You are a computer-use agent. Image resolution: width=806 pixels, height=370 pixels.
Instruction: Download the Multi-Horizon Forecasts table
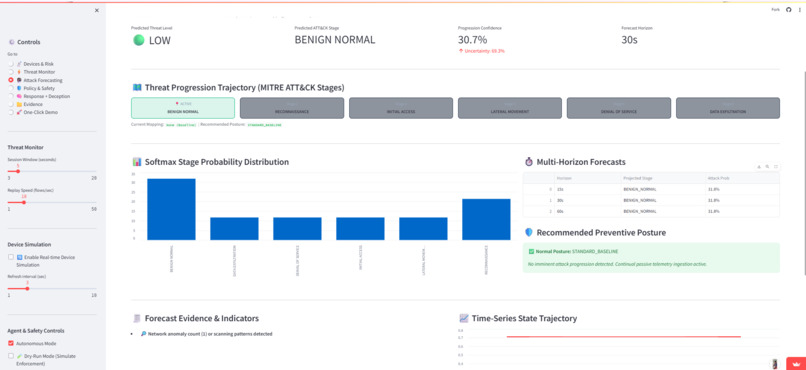[759, 166]
